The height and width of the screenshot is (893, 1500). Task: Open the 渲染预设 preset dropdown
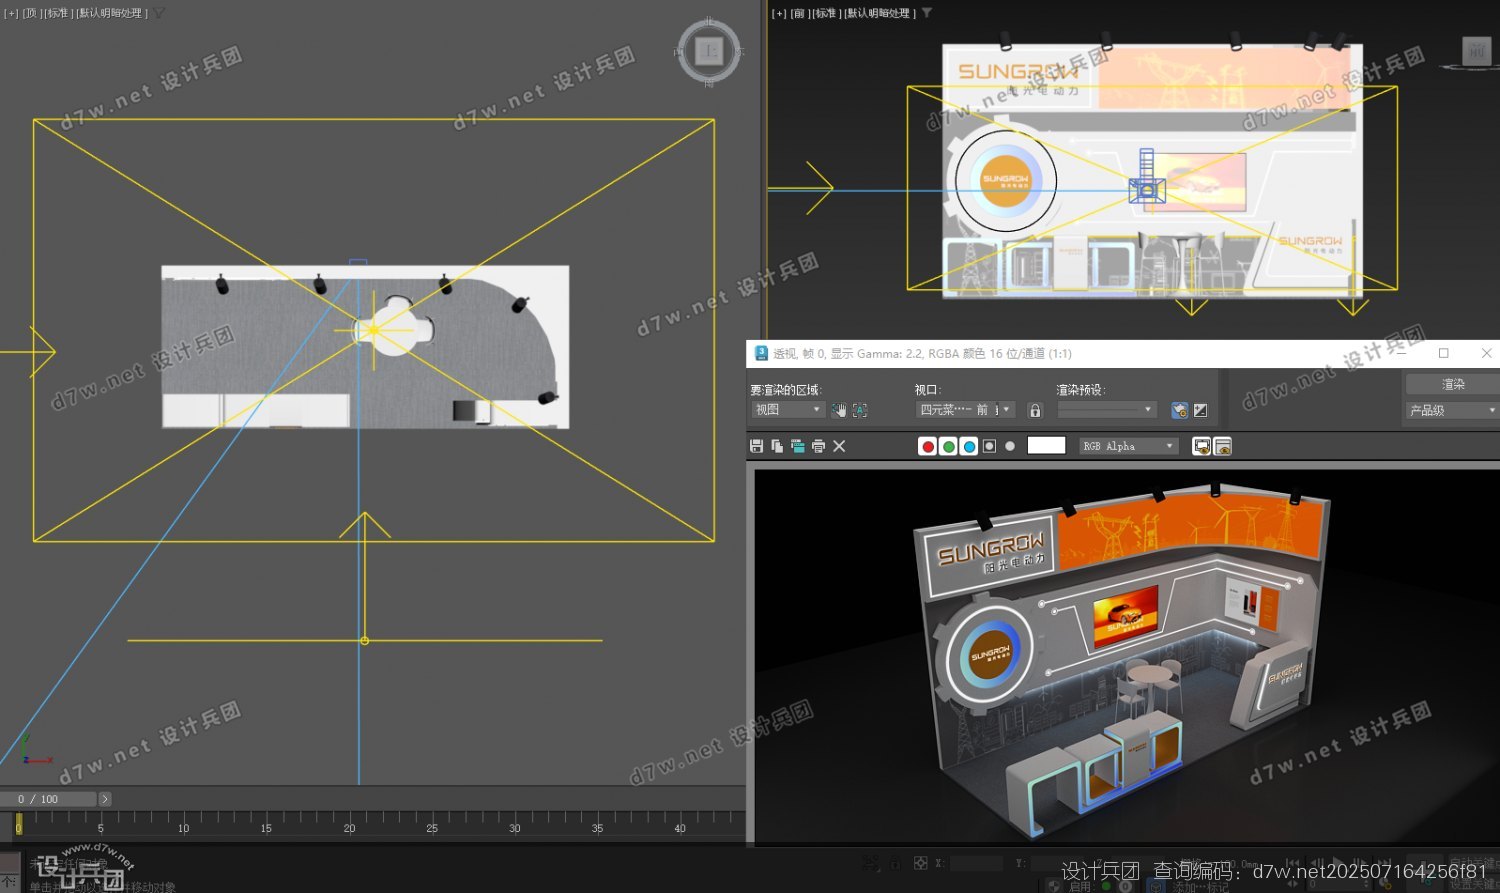(x=1107, y=410)
